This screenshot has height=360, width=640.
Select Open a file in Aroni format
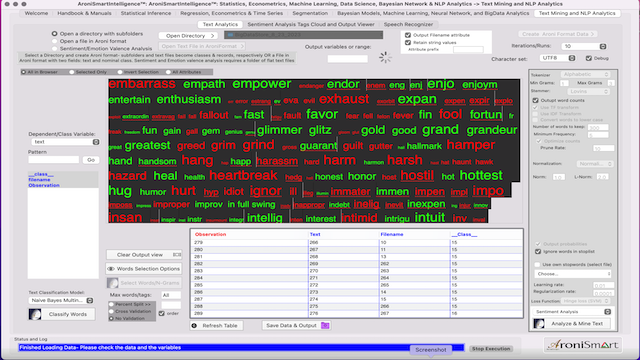55,41
